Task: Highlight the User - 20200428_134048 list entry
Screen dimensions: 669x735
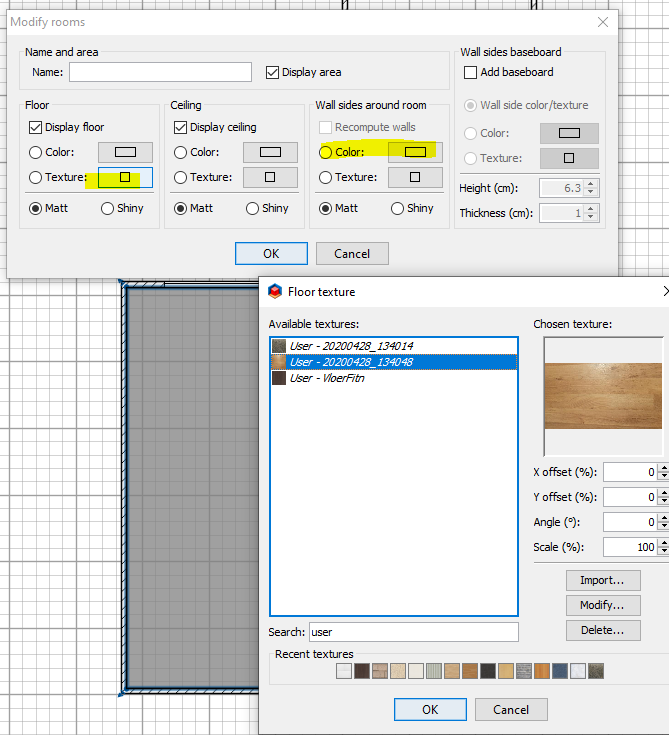Action: pos(394,362)
